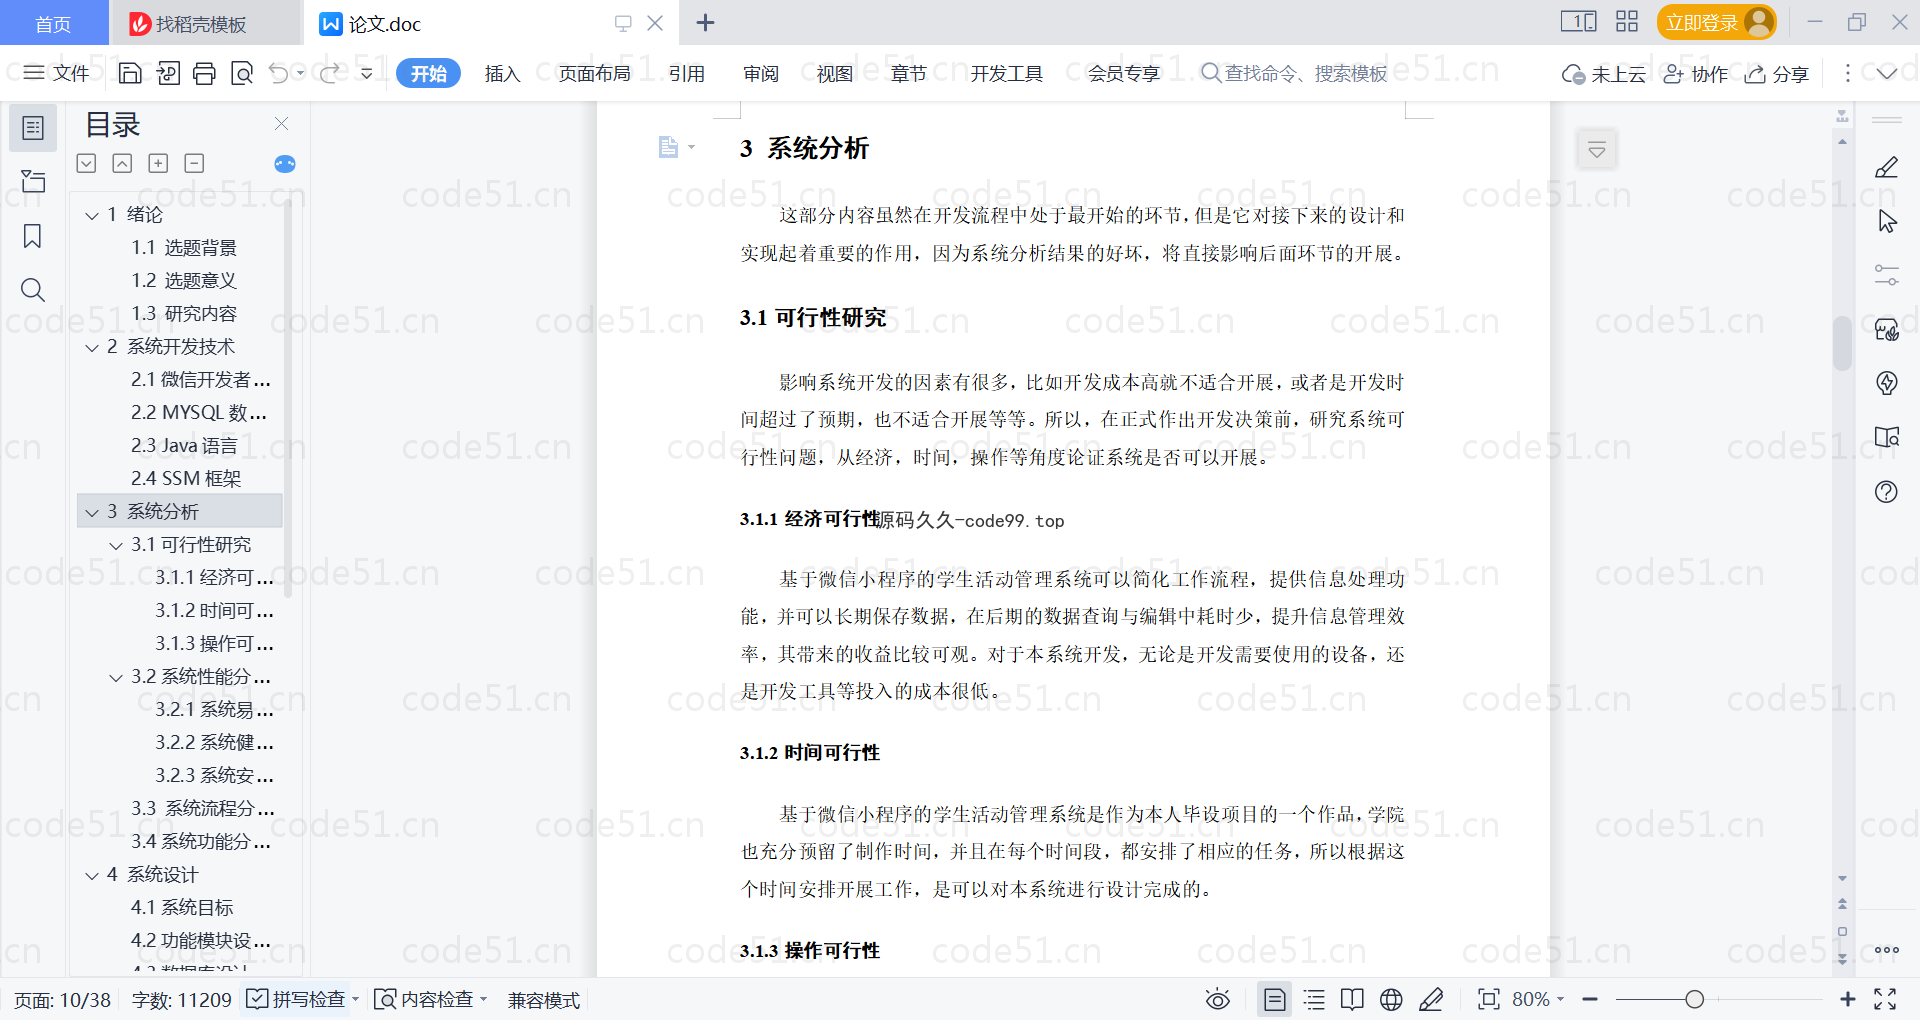Select the 开发工具 ribbon tab
The width and height of the screenshot is (1920, 1020).
click(1006, 73)
